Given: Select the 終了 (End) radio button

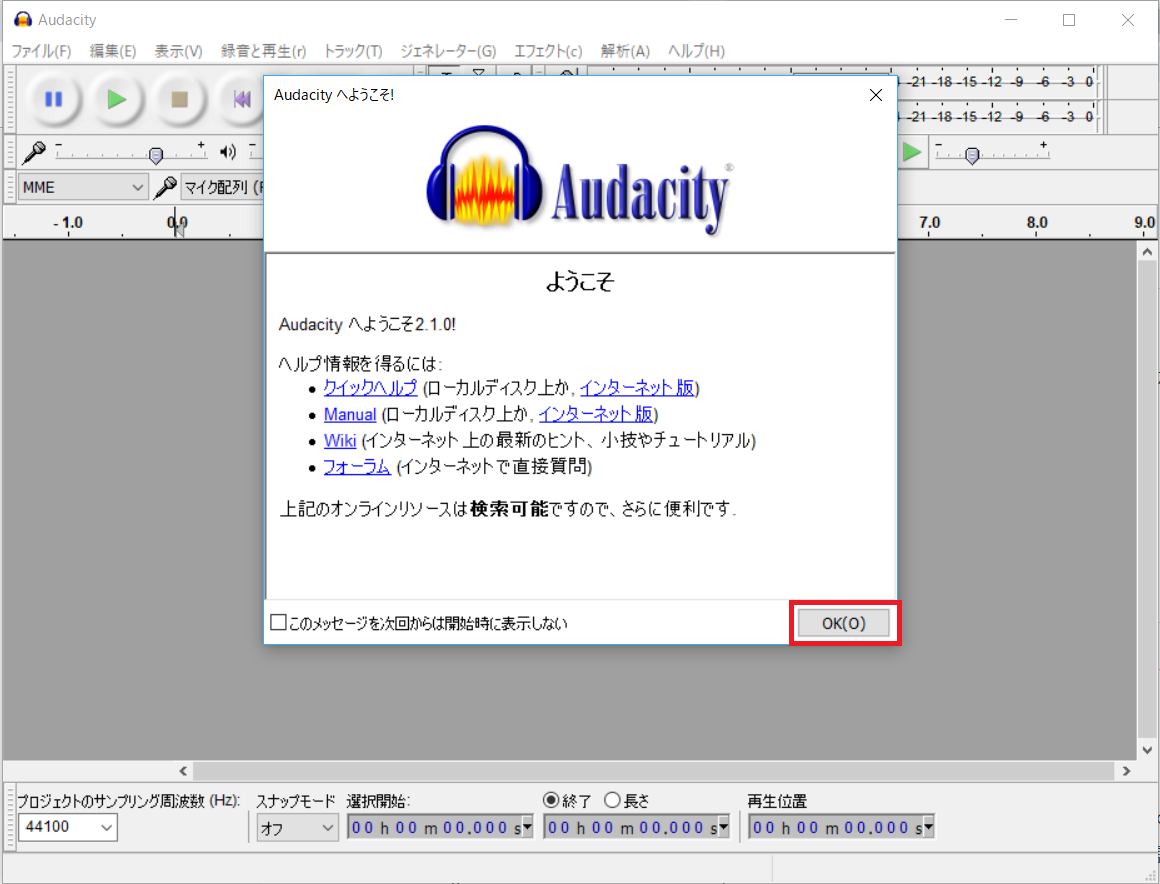Looking at the screenshot, I should coord(550,800).
